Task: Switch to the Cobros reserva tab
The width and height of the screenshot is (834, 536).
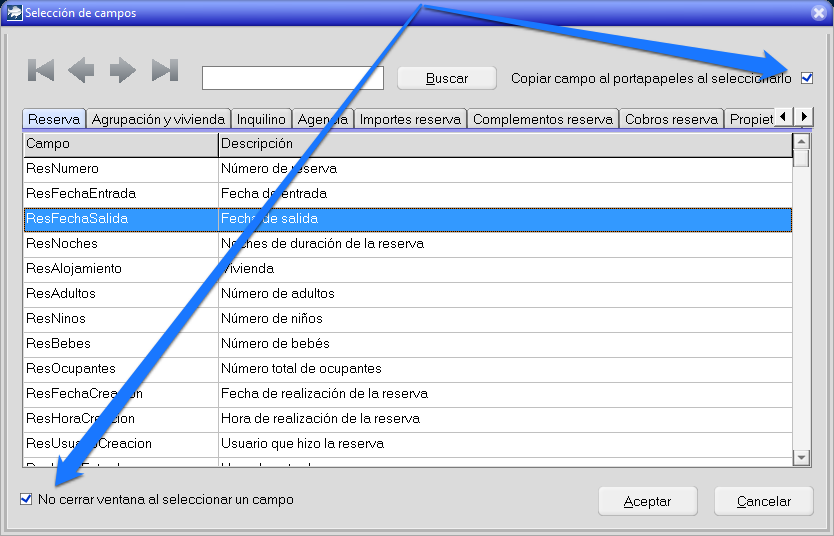Action: pyautogui.click(x=671, y=119)
